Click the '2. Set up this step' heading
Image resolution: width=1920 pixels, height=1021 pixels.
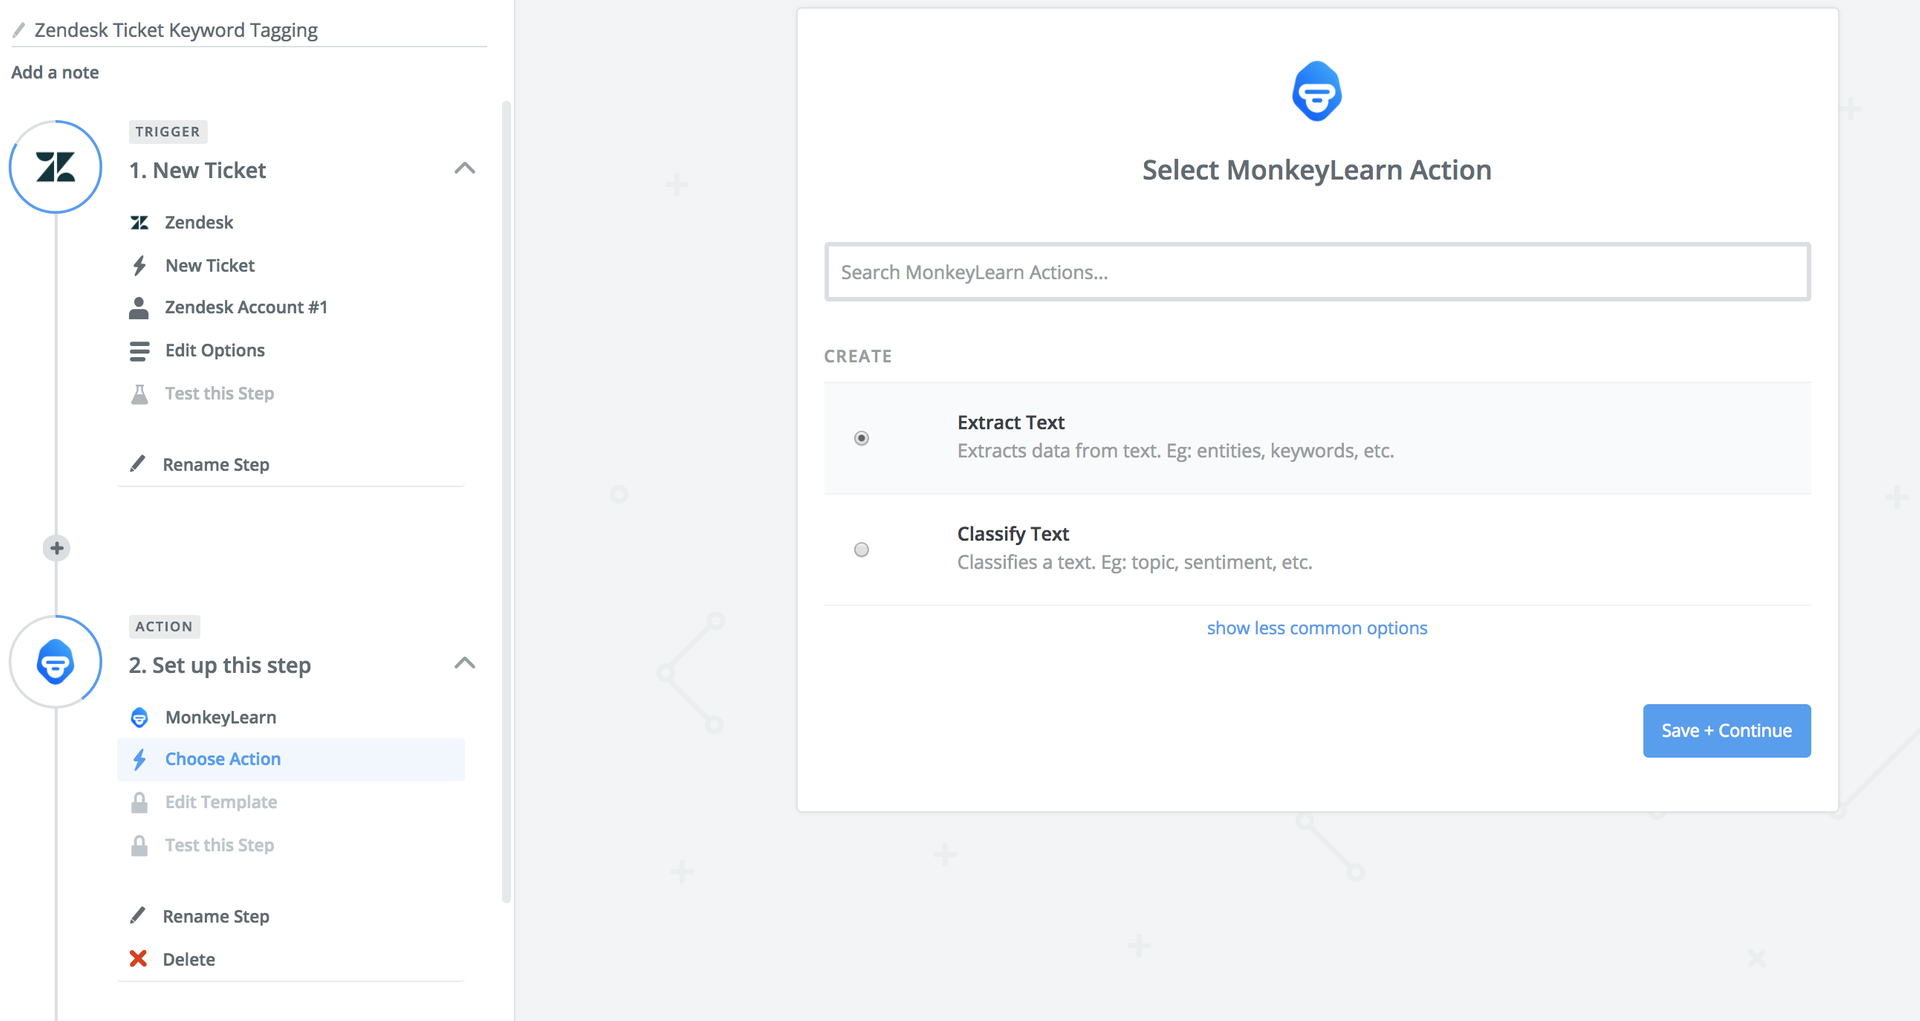[220, 666]
